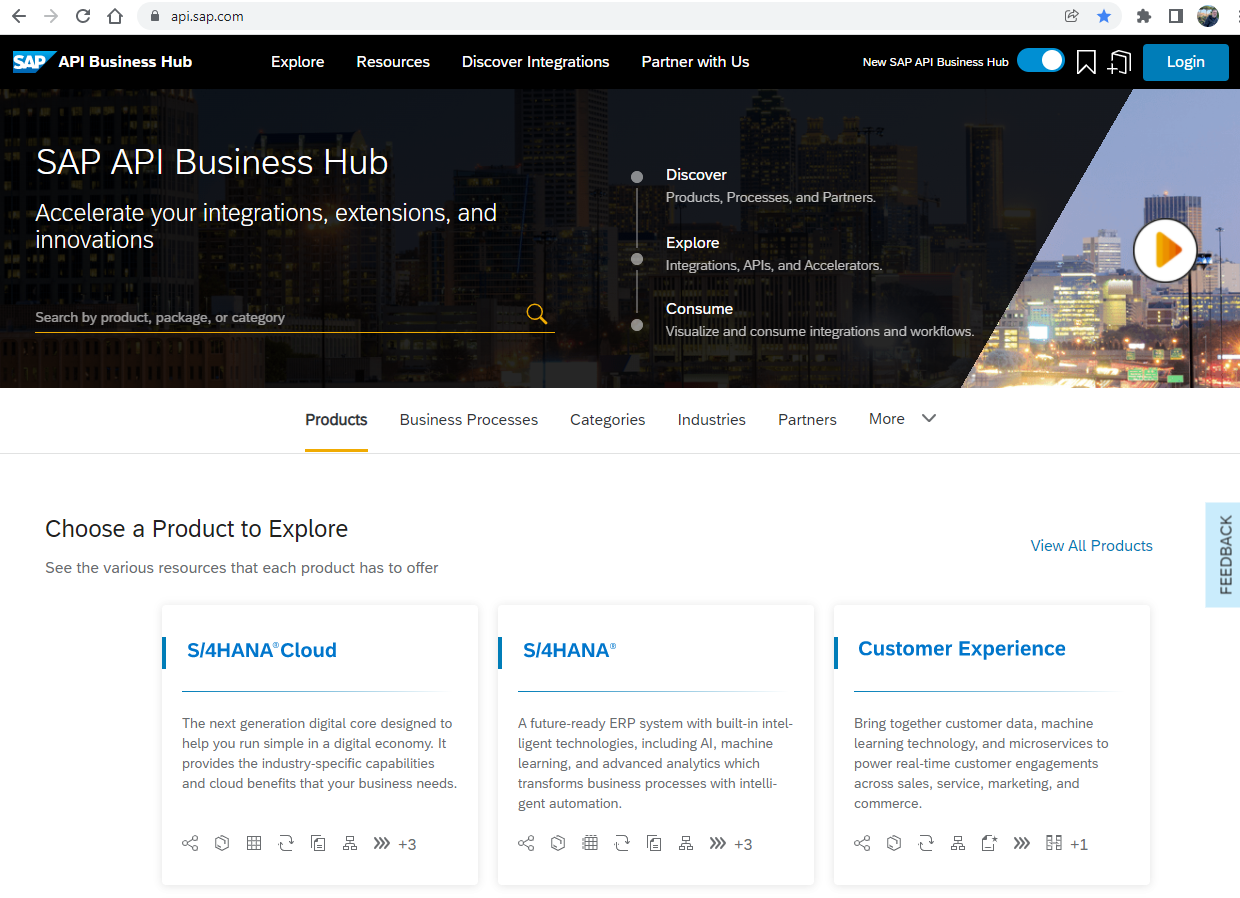Click the browser home button
The width and height of the screenshot is (1240, 898).
(x=115, y=16)
